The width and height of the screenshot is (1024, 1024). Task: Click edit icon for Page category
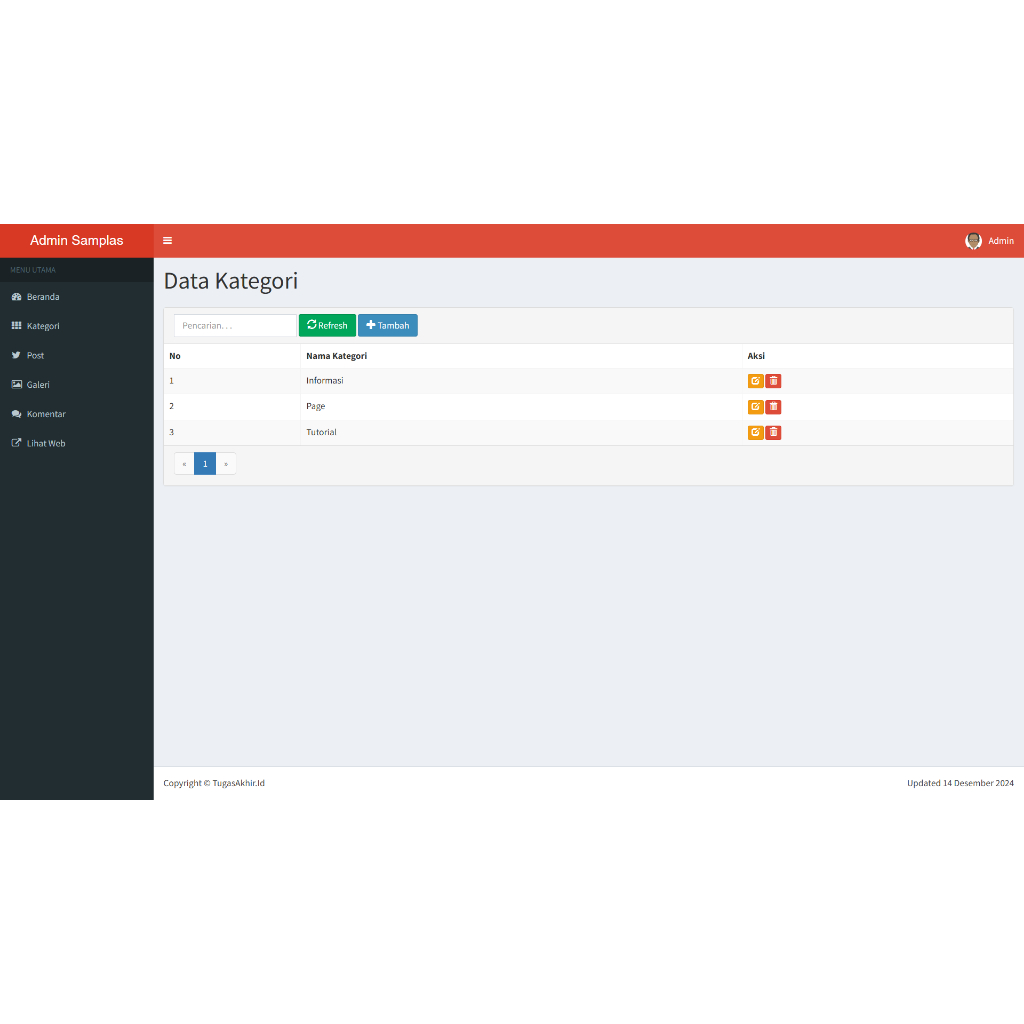755,407
